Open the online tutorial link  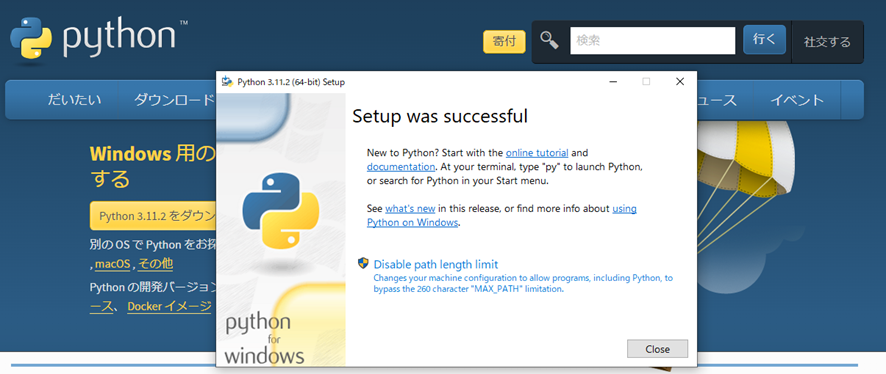537,153
